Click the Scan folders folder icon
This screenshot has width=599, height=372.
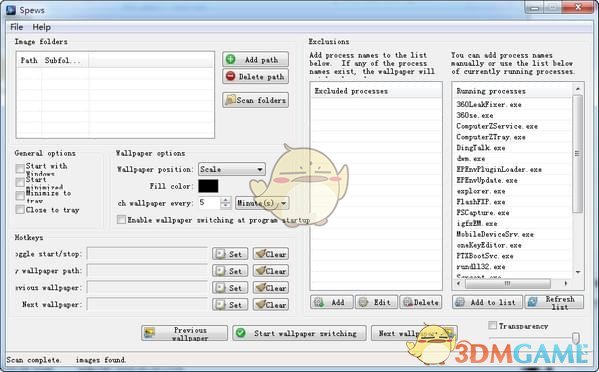230,100
